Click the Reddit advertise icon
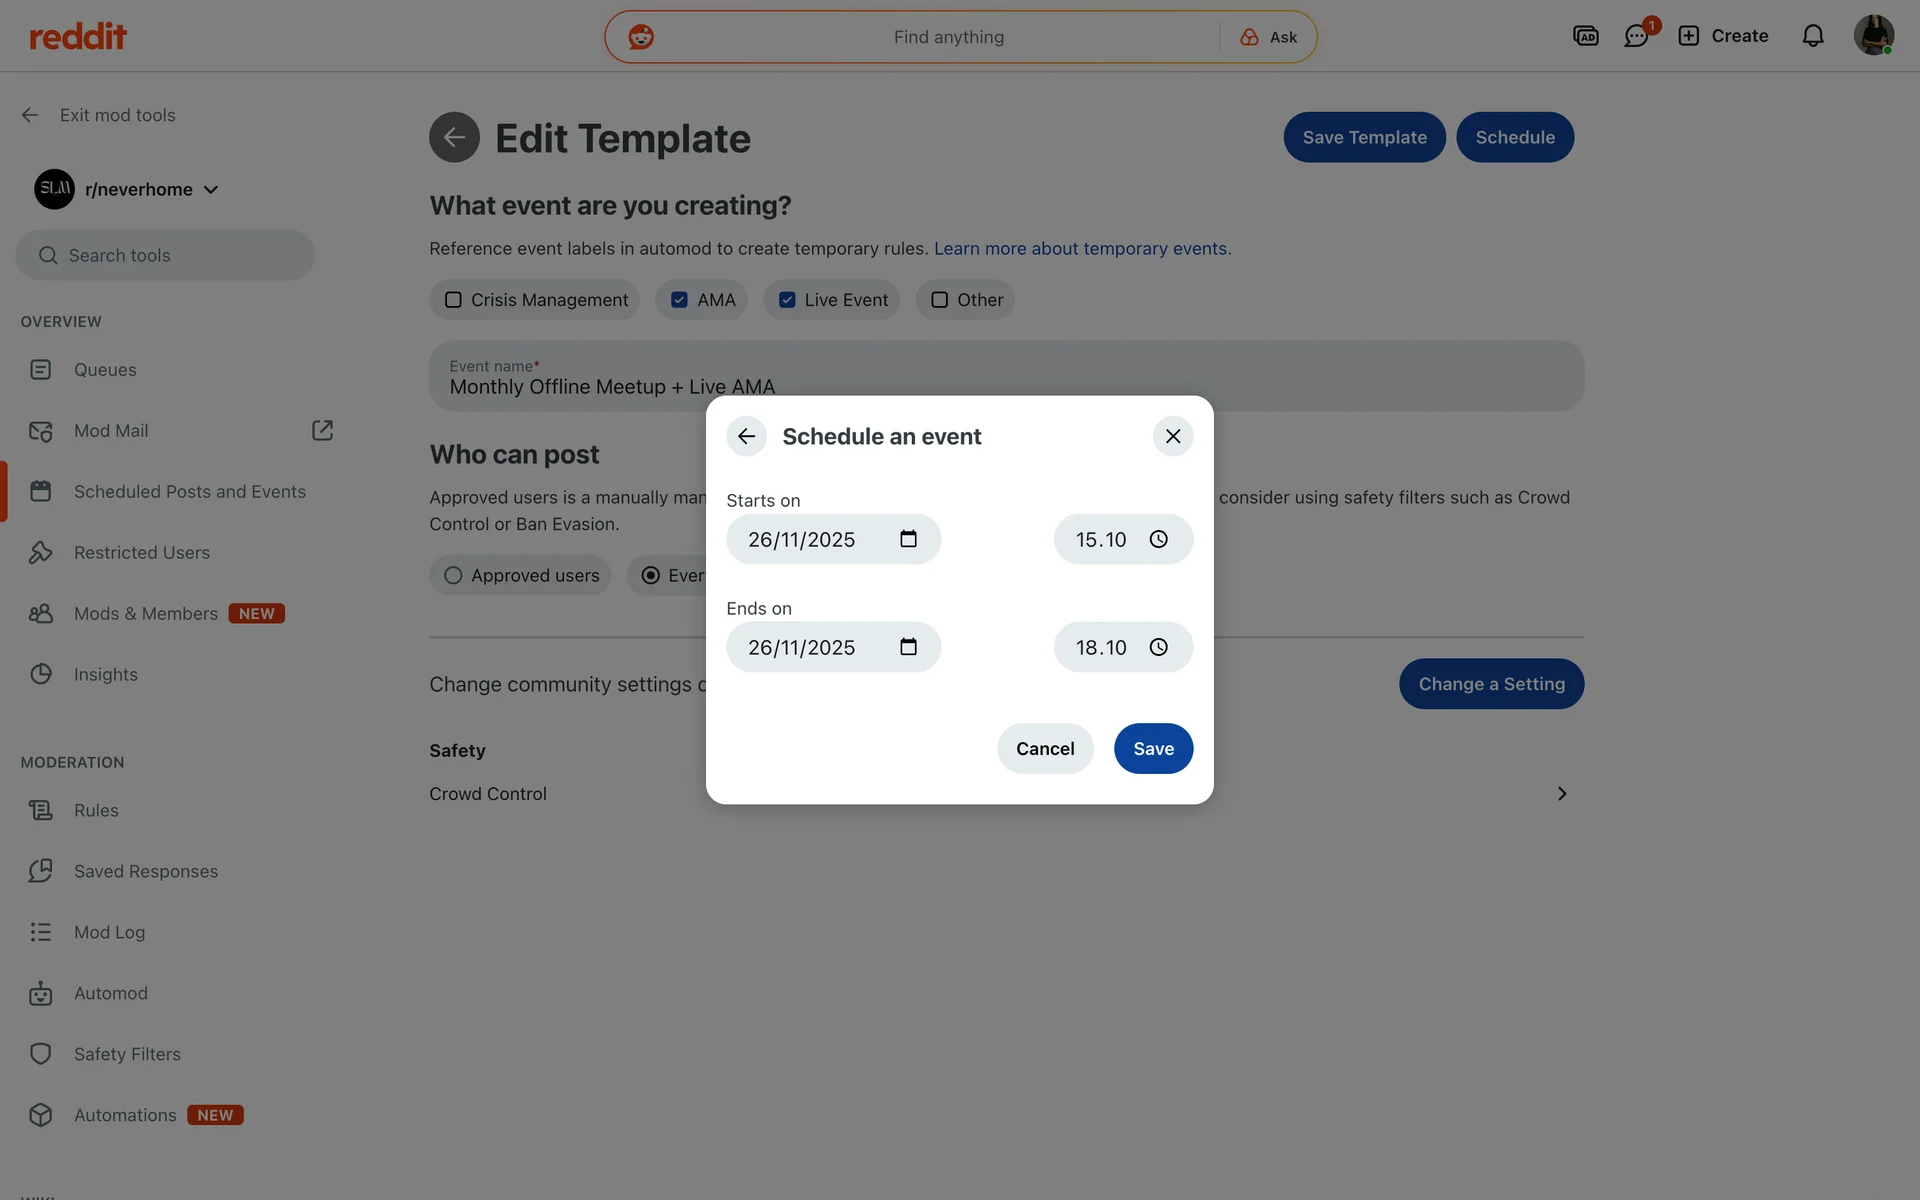Viewport: 1920px width, 1200px height. coord(1585,36)
